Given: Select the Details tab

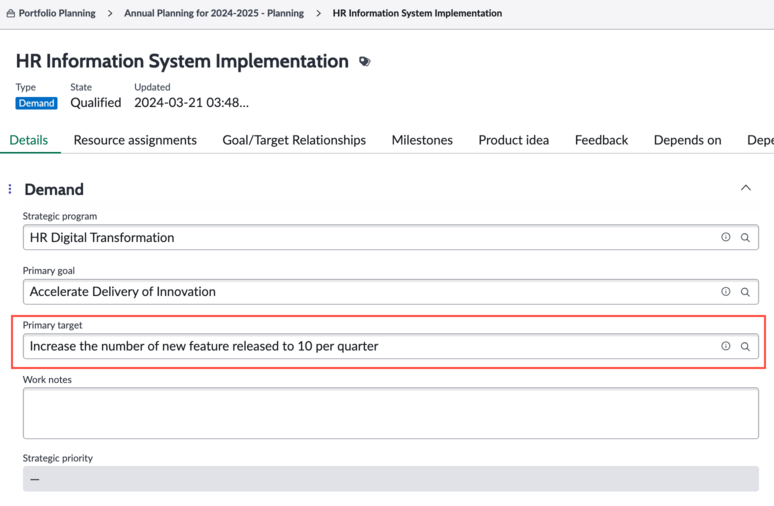Looking at the screenshot, I should point(29,140).
